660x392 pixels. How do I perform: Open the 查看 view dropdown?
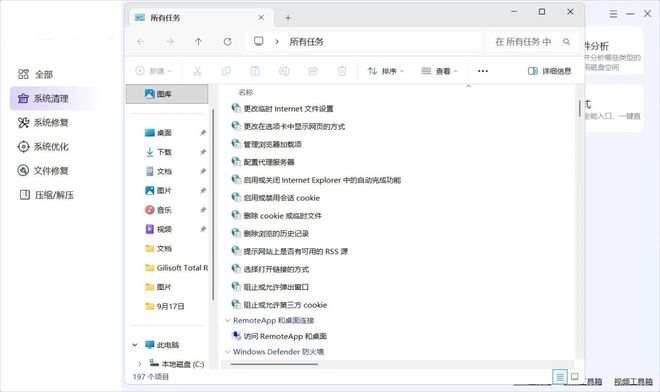(439, 71)
